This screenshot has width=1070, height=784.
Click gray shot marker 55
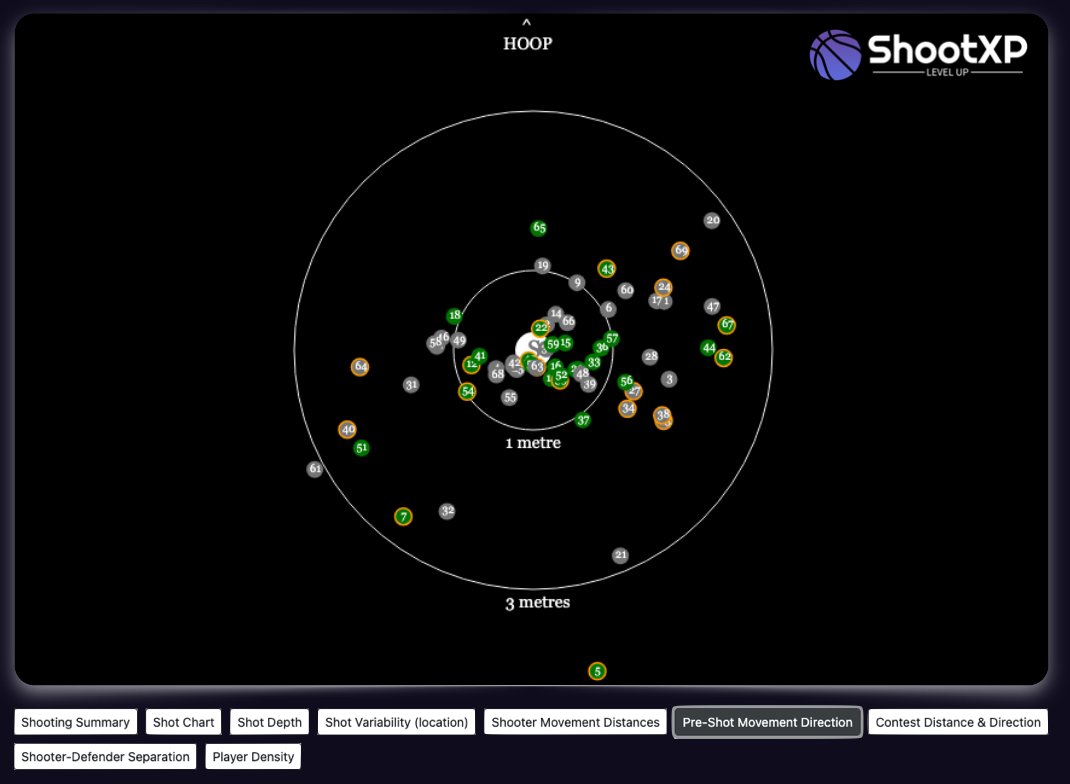[509, 398]
